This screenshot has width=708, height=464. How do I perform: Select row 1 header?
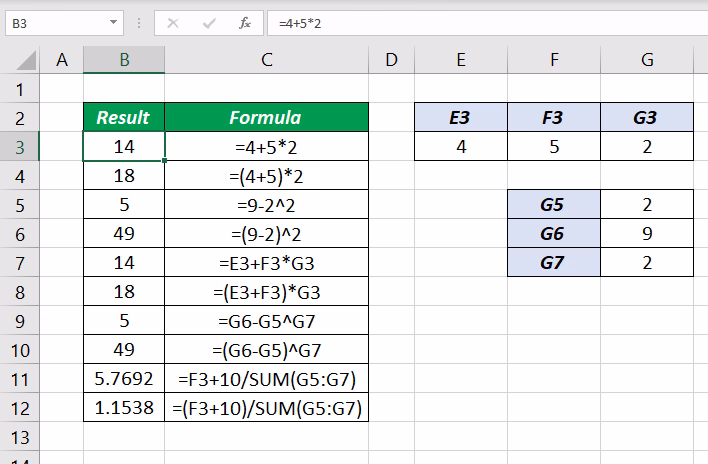click(19, 89)
